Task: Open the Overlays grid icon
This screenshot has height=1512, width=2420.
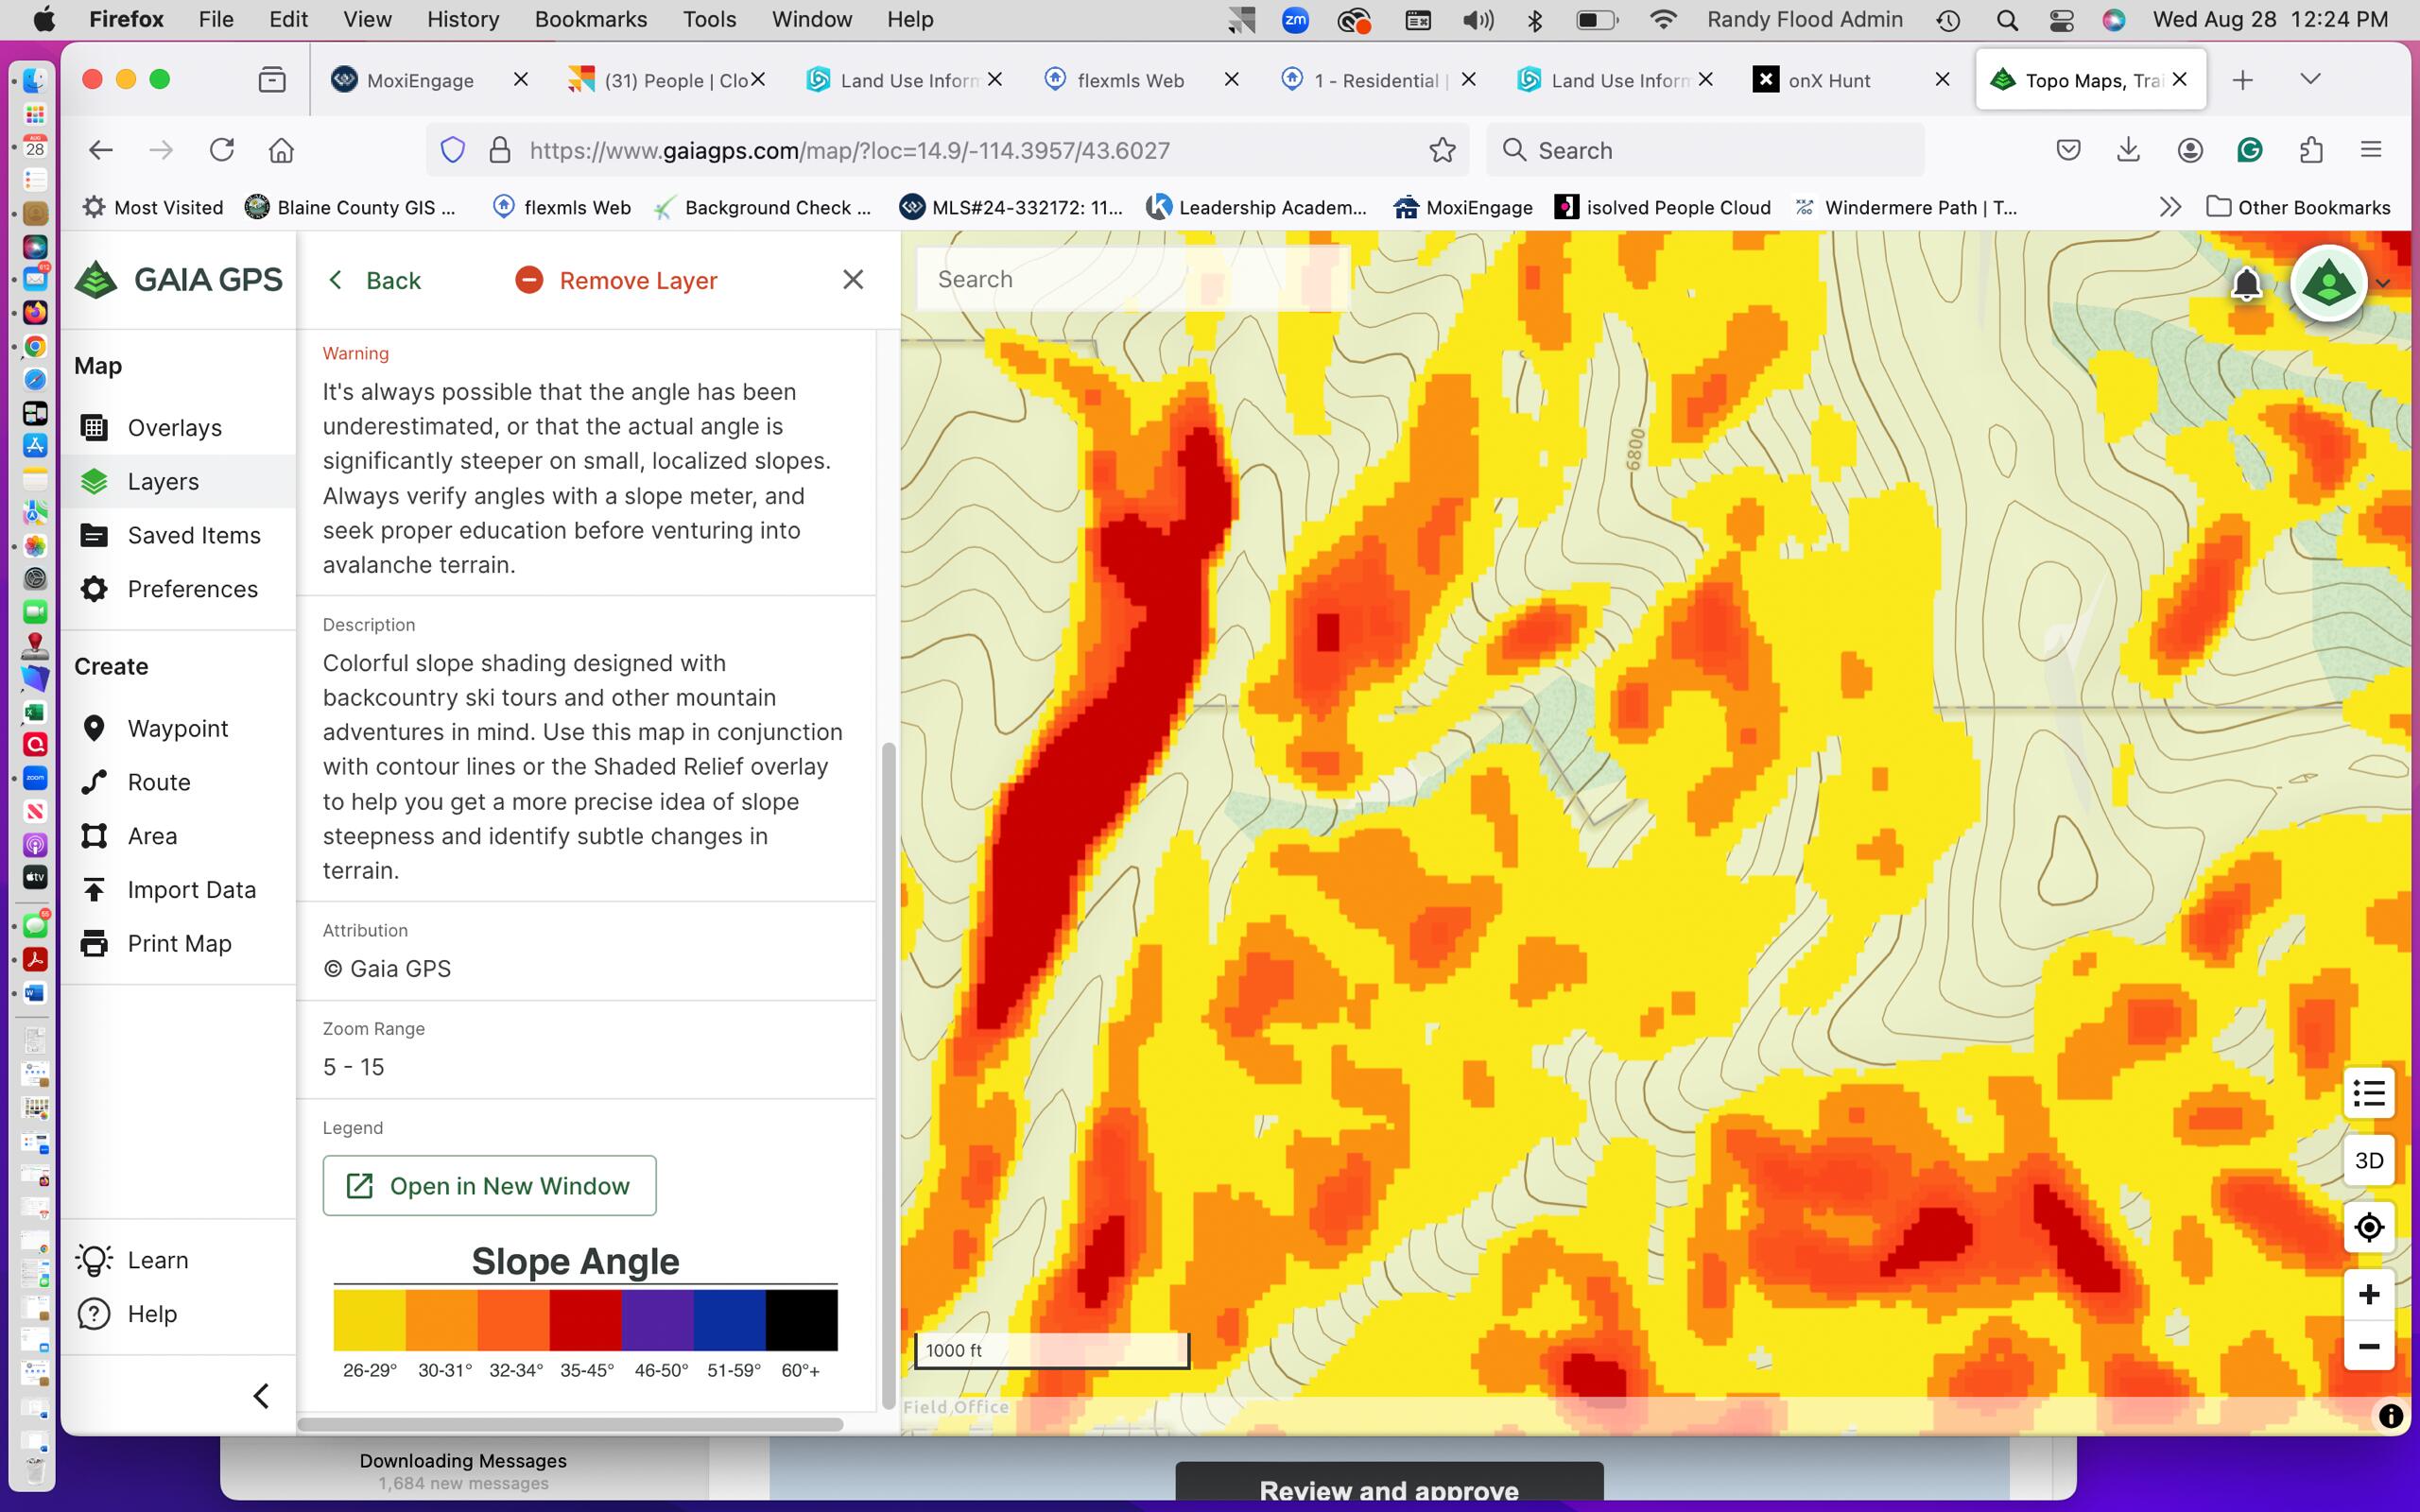Action: point(94,428)
